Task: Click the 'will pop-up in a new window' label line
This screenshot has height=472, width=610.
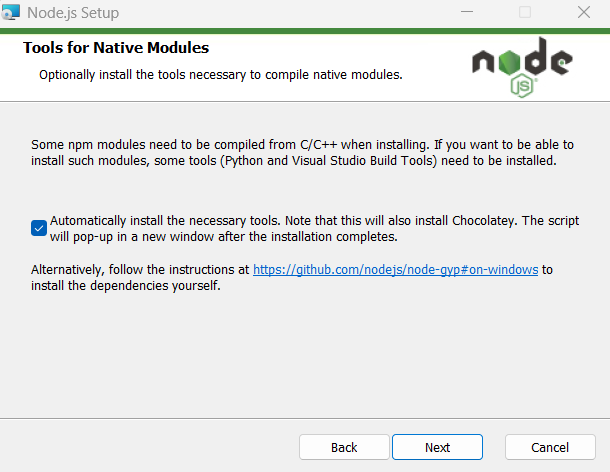Action: click(x=224, y=237)
